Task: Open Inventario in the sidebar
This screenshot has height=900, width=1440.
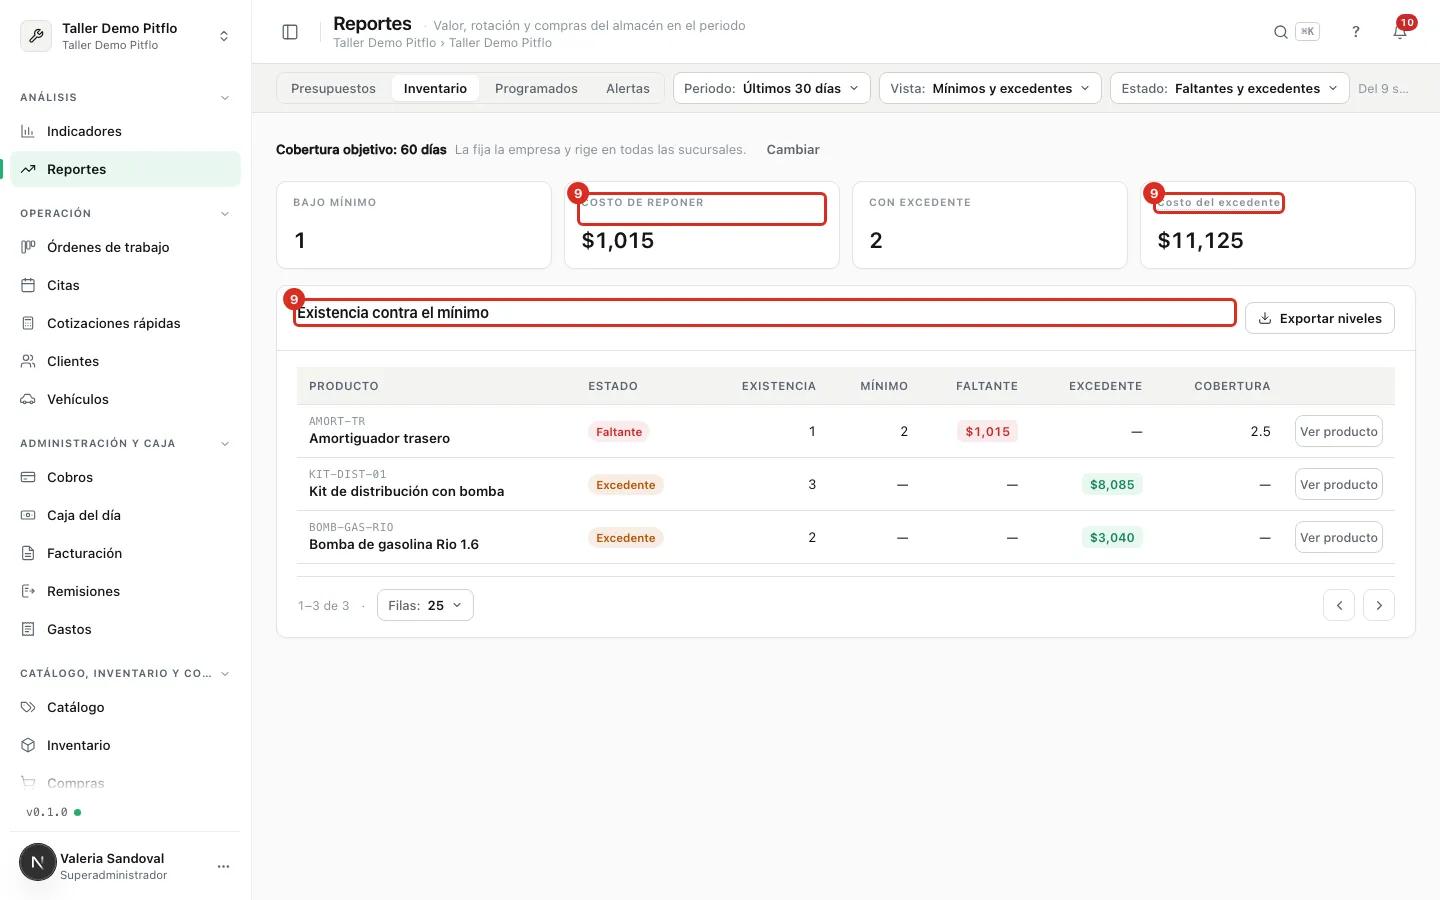Action: 125,745
